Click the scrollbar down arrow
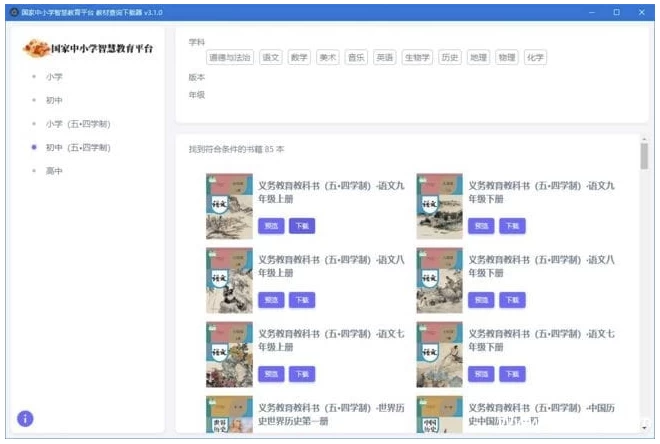The image size is (660, 444). 644,427
